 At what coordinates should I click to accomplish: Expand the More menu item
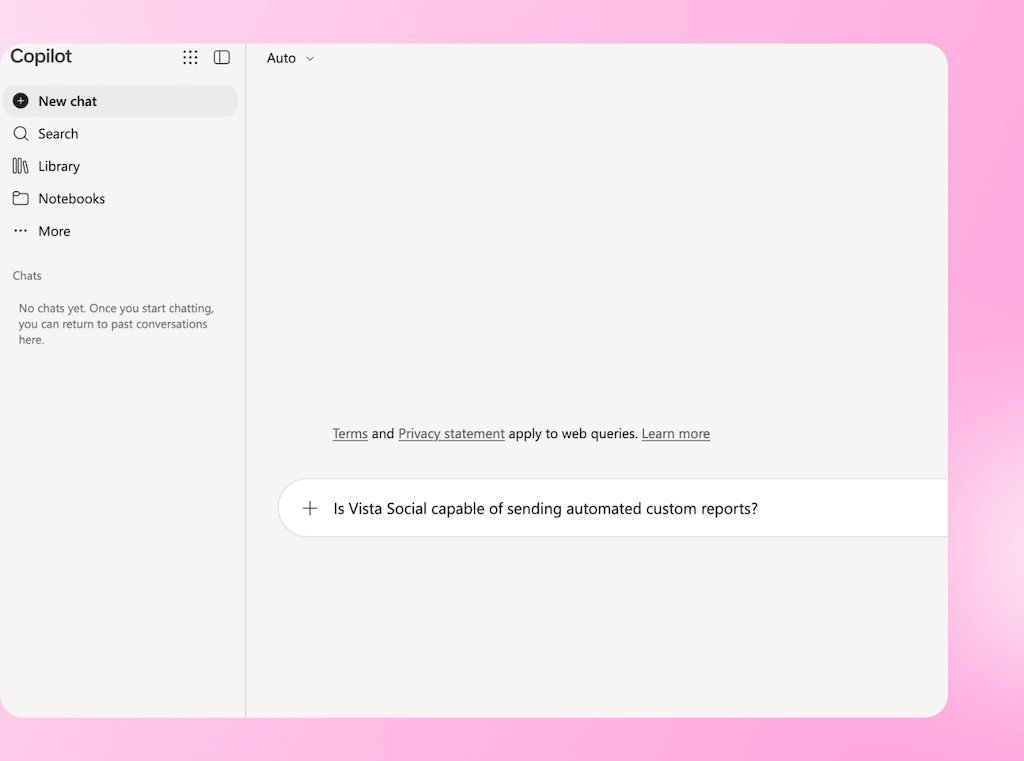click(x=120, y=231)
